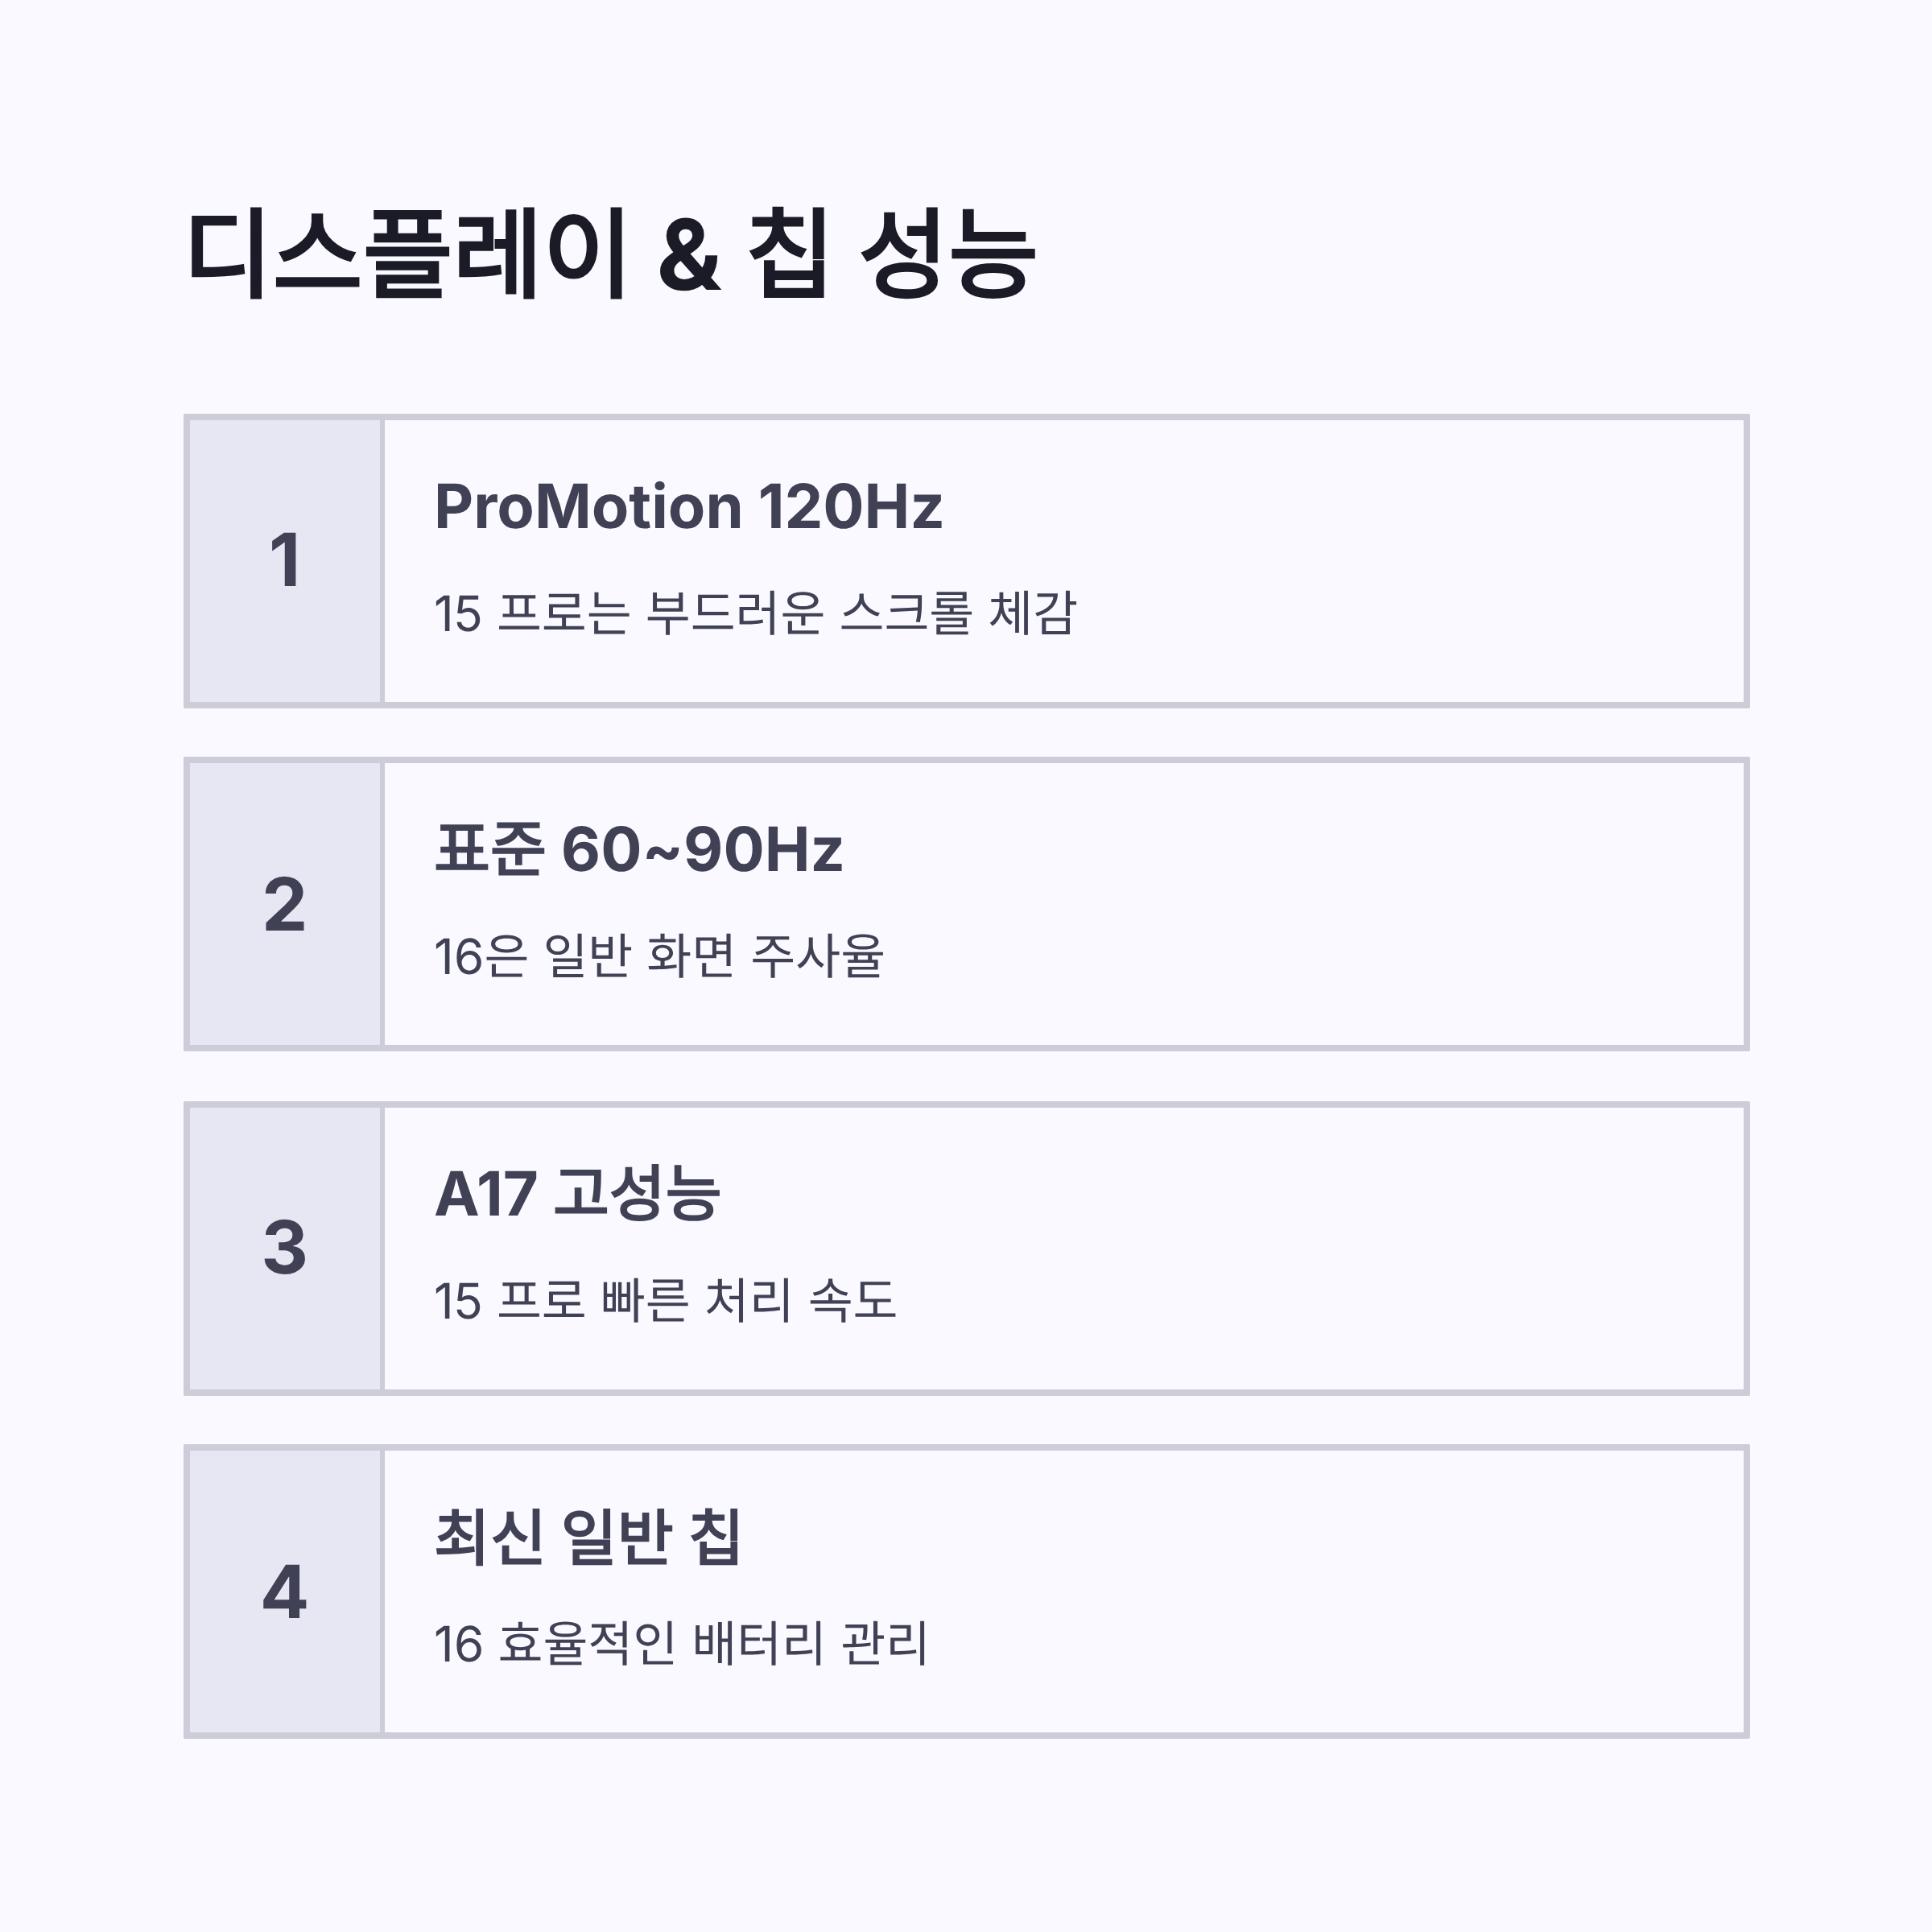Open the fourth list card
Screen dimensions: 1932x1932
(966, 1592)
